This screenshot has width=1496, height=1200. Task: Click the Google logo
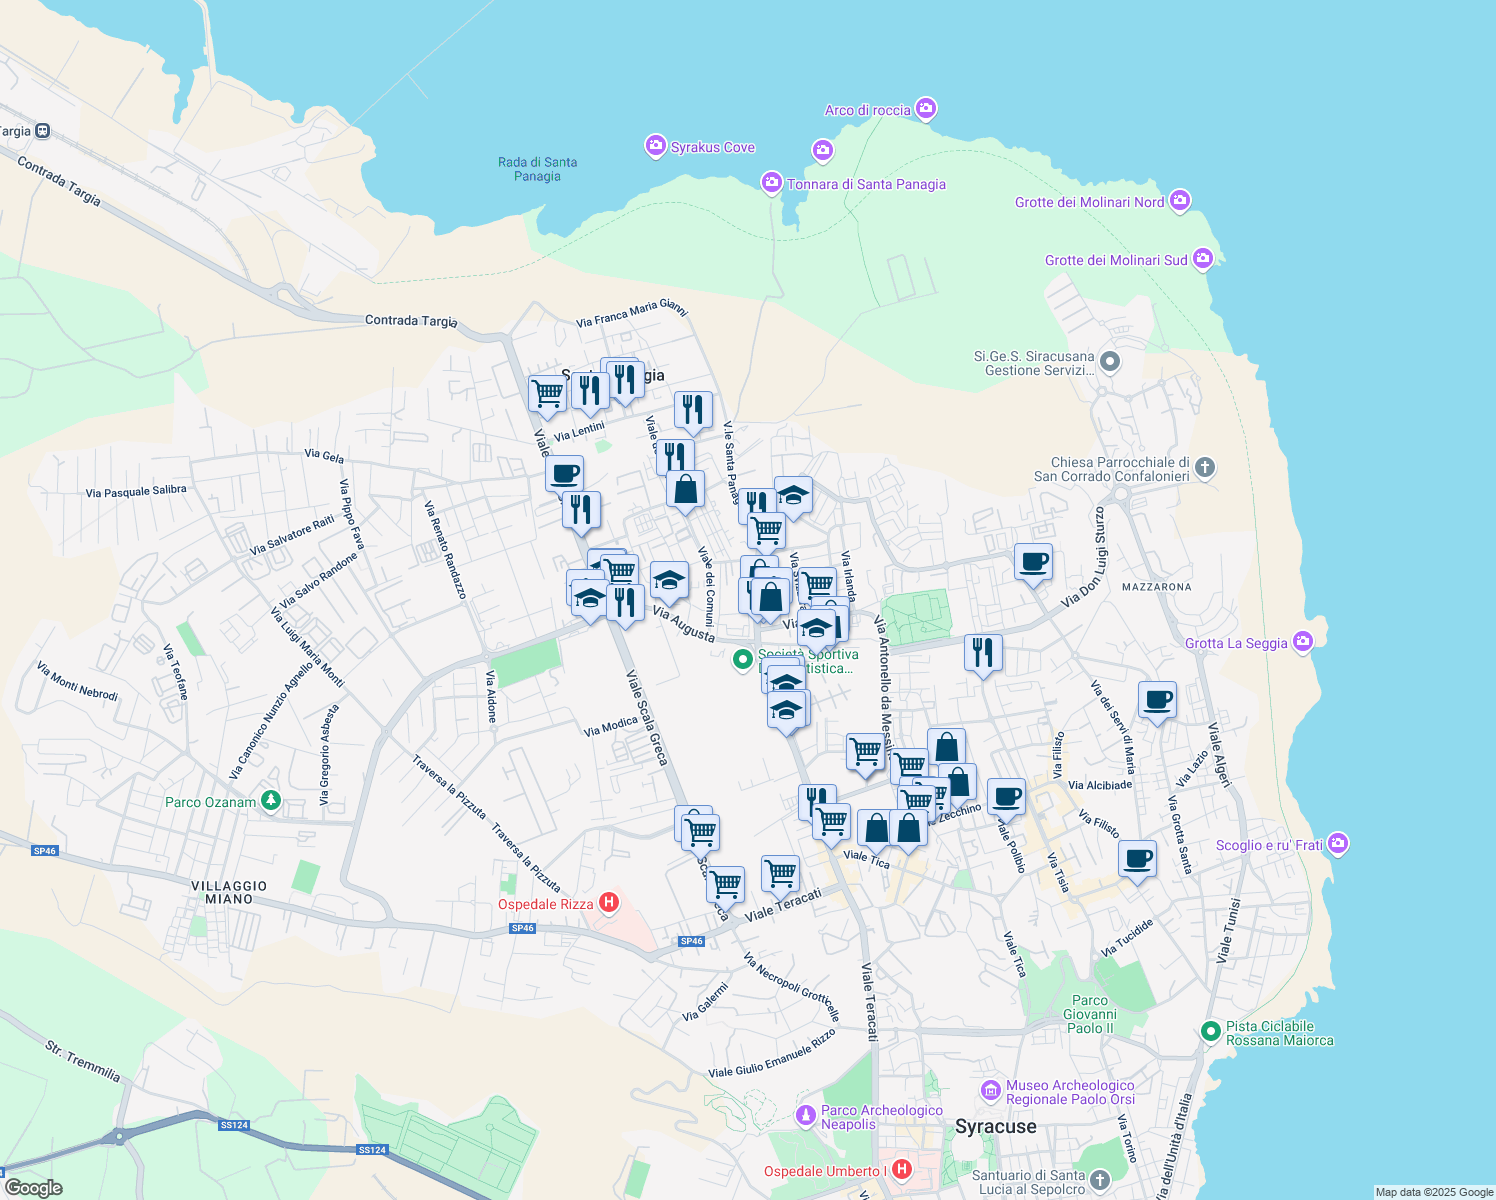pos(33,1187)
